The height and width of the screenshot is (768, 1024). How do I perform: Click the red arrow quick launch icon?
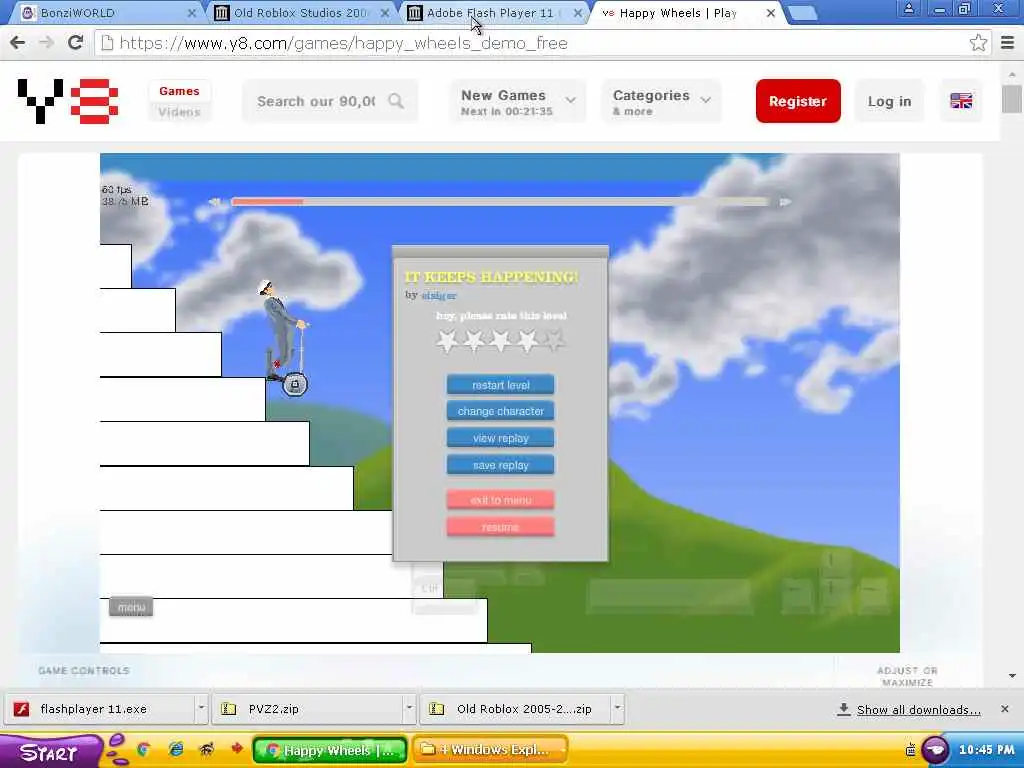click(x=237, y=748)
